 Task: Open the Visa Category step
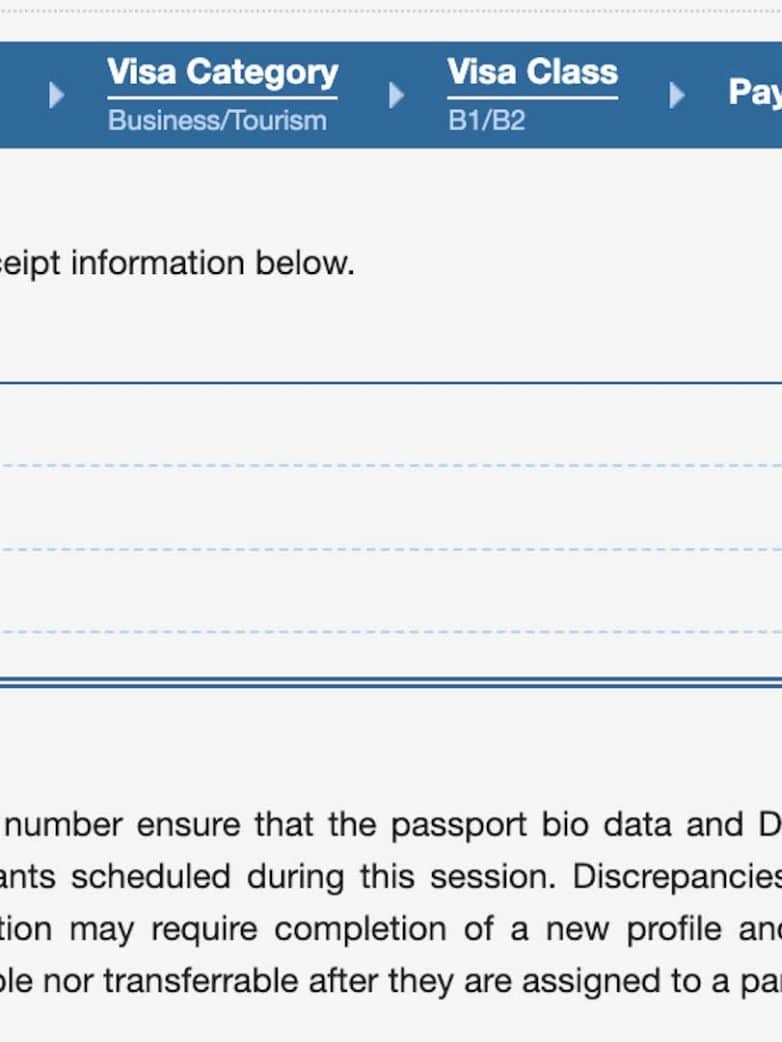(222, 73)
